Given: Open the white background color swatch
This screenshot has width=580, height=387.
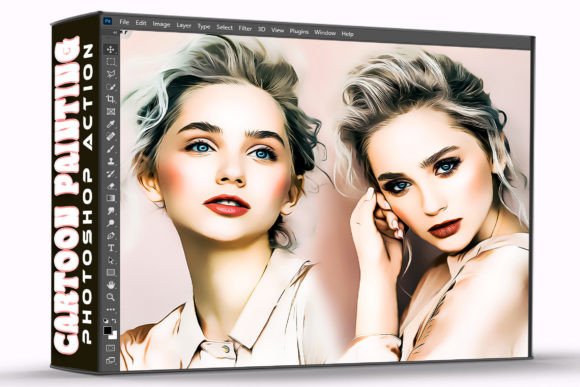Looking at the screenshot, I should tap(113, 335).
